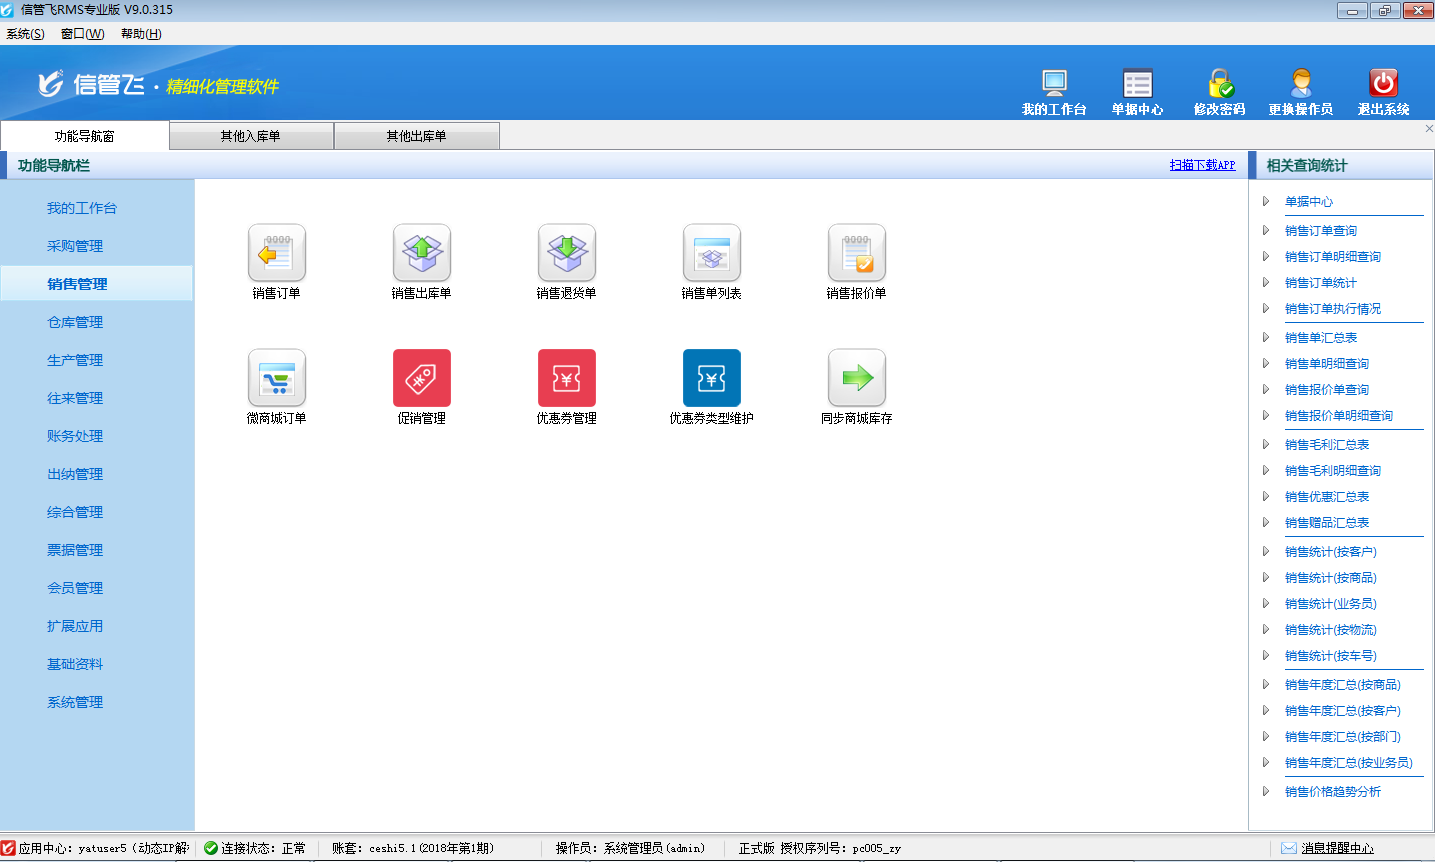Expand the arrow beside 单据中心
This screenshot has width=1435, height=862.
coord(1266,202)
